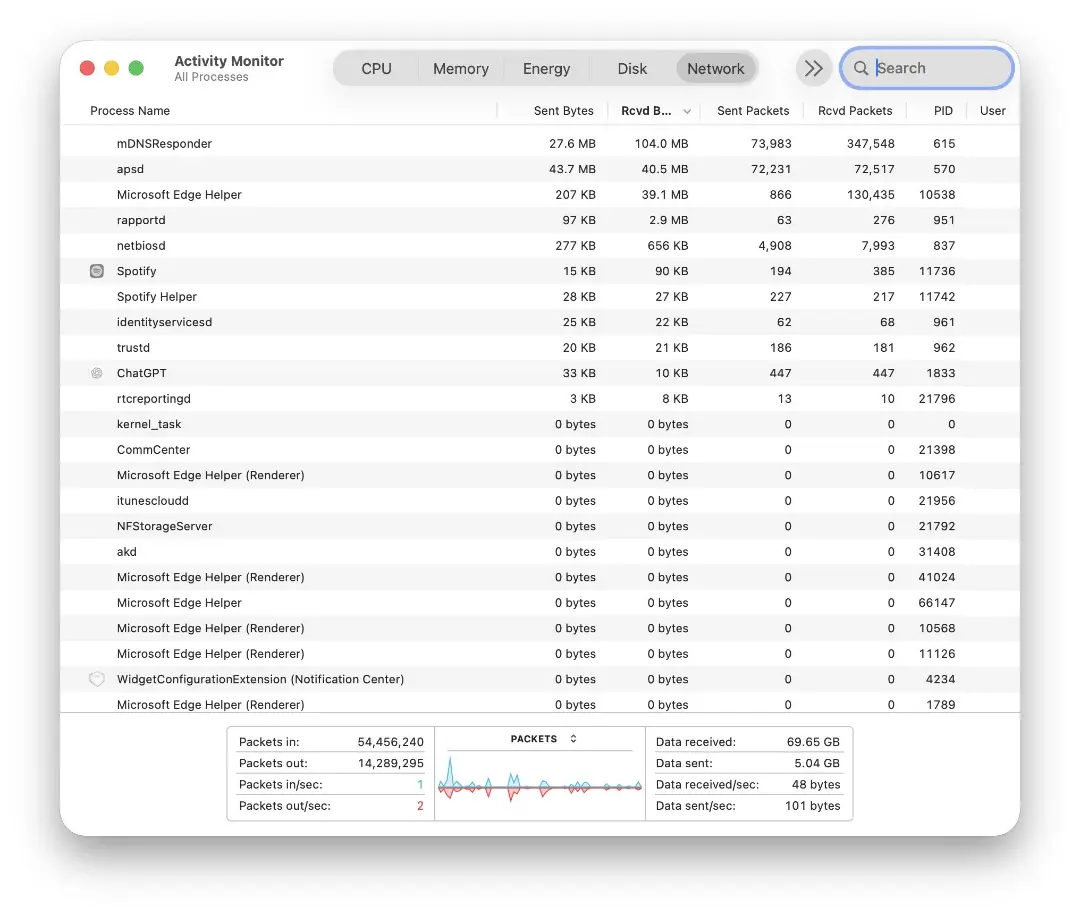Minimize the window with the yellow button
The height and width of the screenshot is (915, 1080).
tap(112, 68)
